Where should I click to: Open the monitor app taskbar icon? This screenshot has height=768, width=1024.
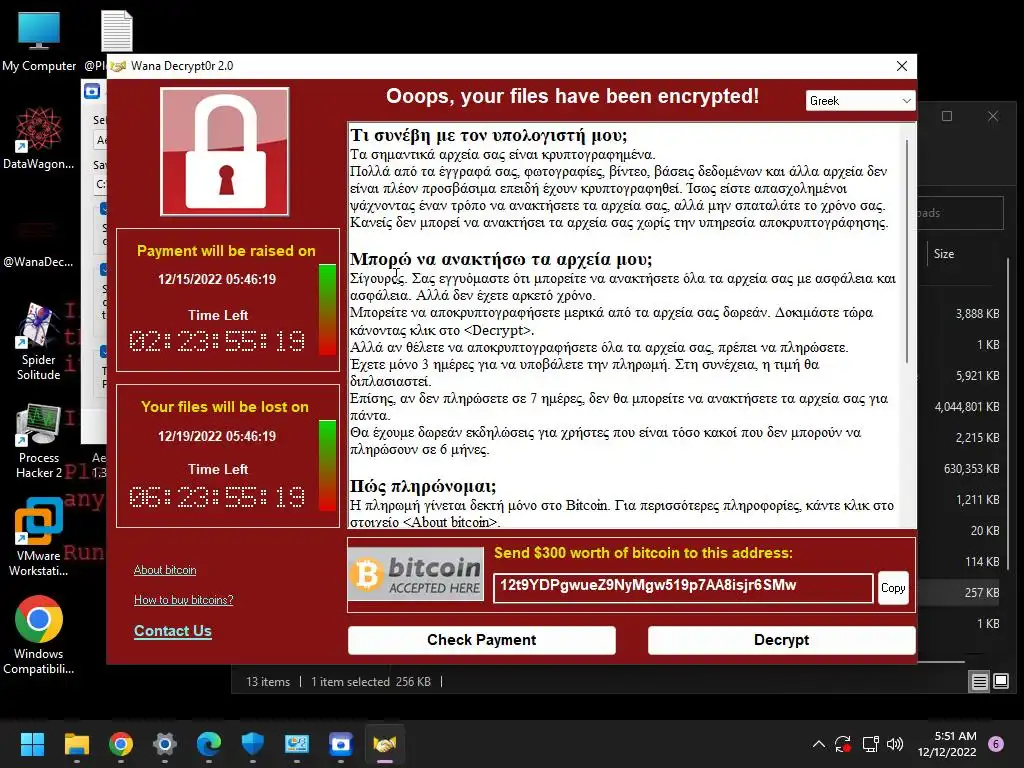point(296,744)
